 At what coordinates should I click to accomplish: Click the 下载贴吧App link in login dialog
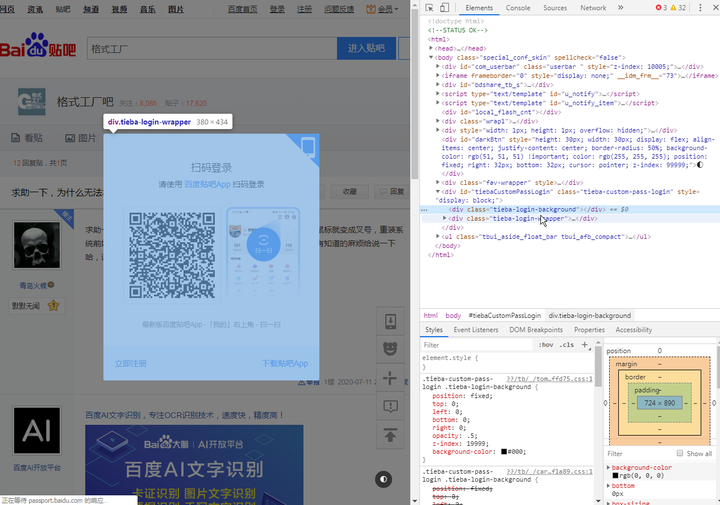click(x=285, y=363)
